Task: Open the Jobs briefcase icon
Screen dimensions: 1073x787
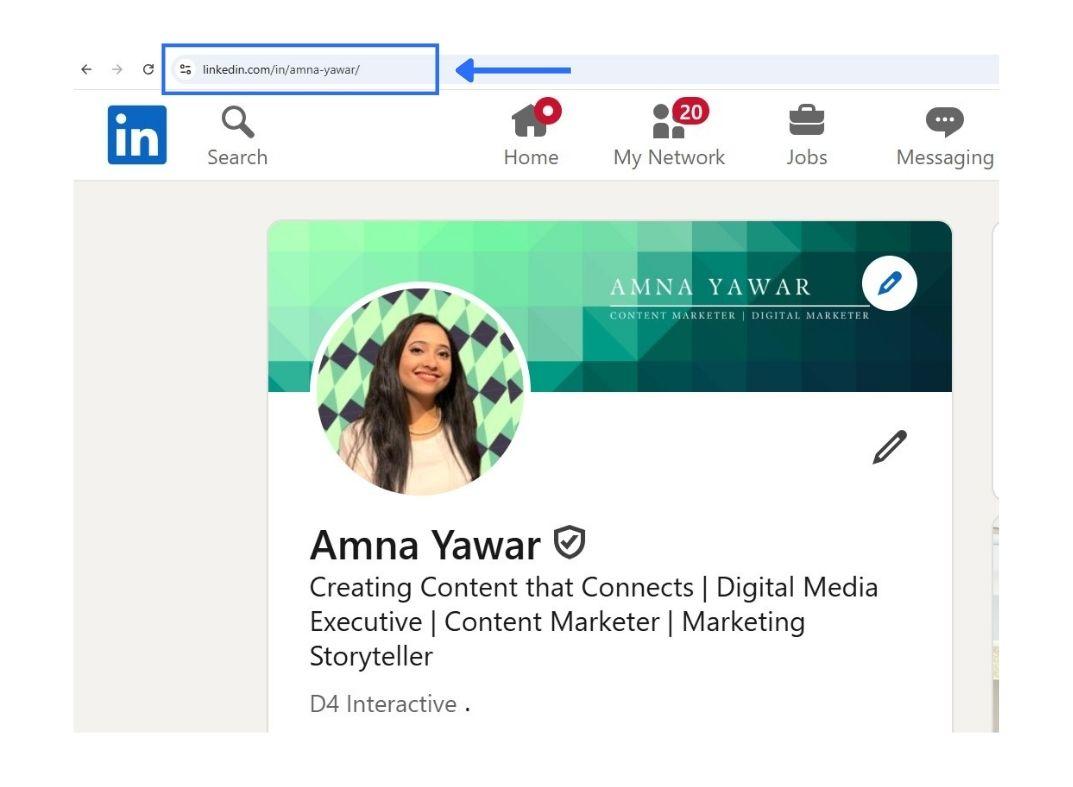Action: point(806,122)
